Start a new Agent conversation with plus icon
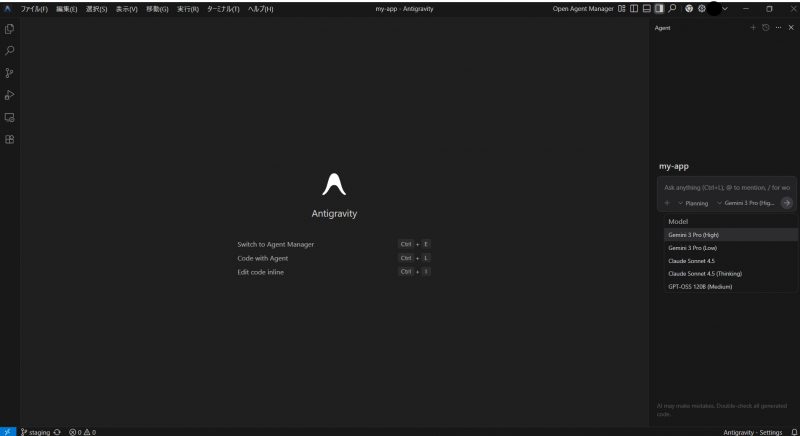 pos(753,28)
